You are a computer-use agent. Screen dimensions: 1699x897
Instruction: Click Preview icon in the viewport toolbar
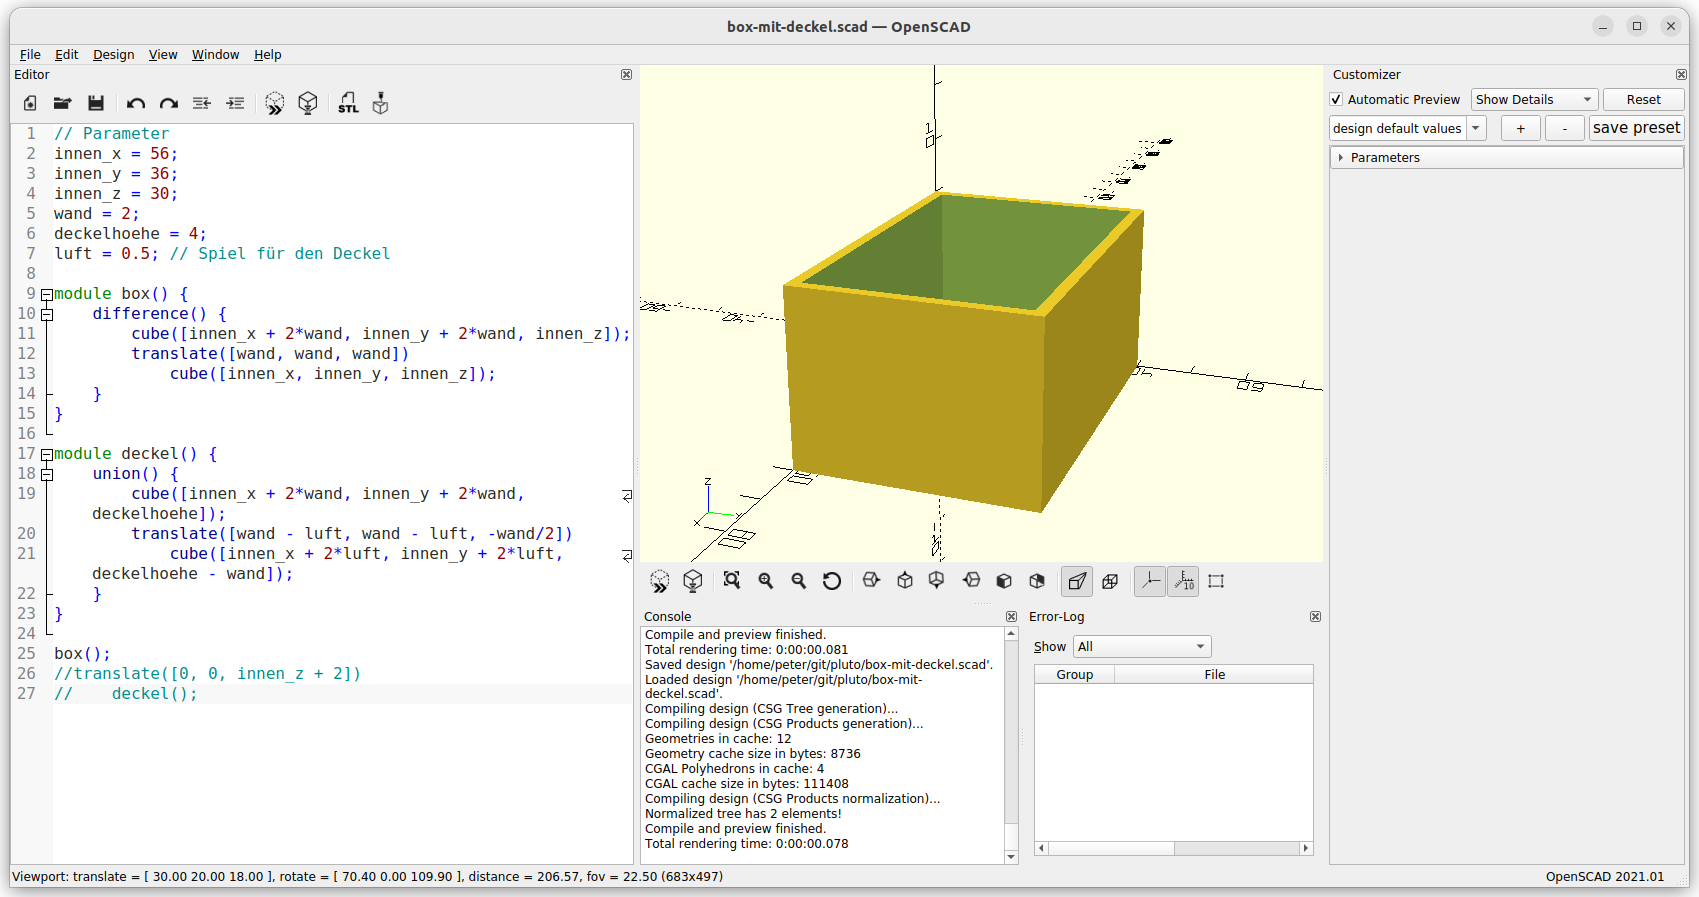(x=660, y=581)
